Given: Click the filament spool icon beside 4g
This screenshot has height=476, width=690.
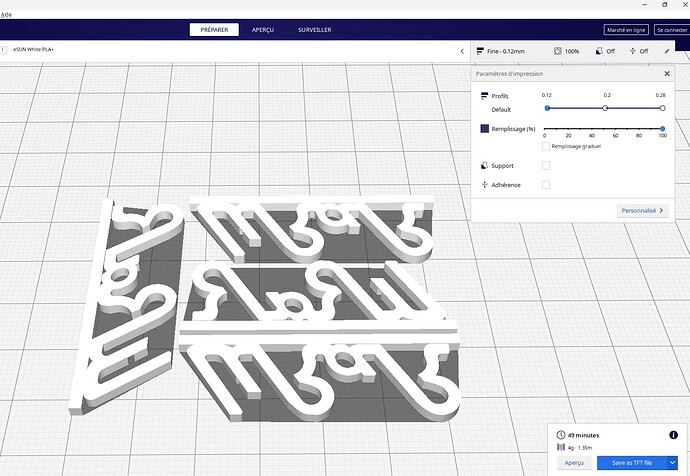Looking at the screenshot, I should (x=561, y=447).
